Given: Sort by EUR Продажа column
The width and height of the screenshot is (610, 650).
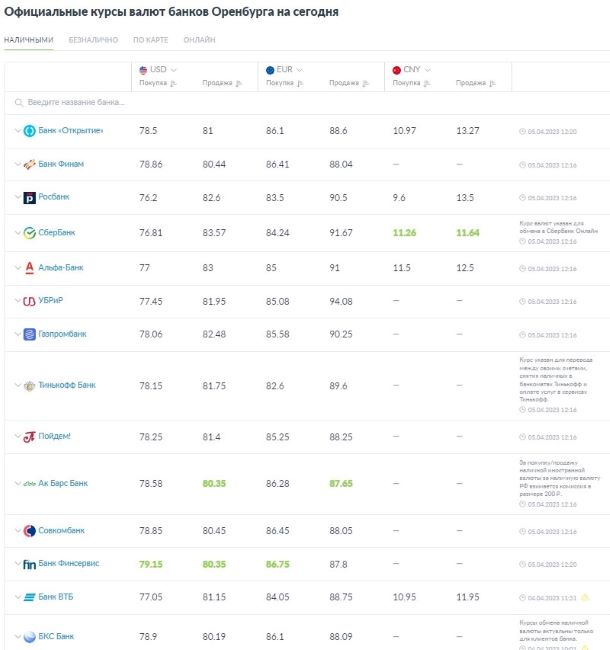Looking at the screenshot, I should (x=366, y=84).
